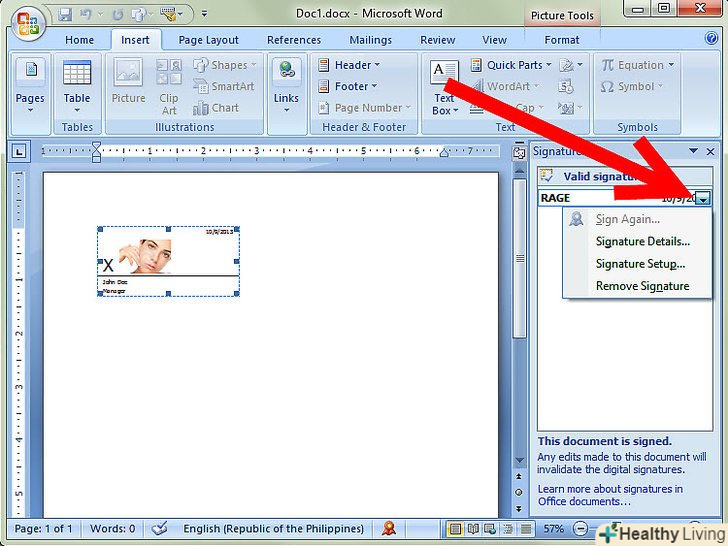
Task: Open Quick Parts dropdown
Action: click(511, 65)
